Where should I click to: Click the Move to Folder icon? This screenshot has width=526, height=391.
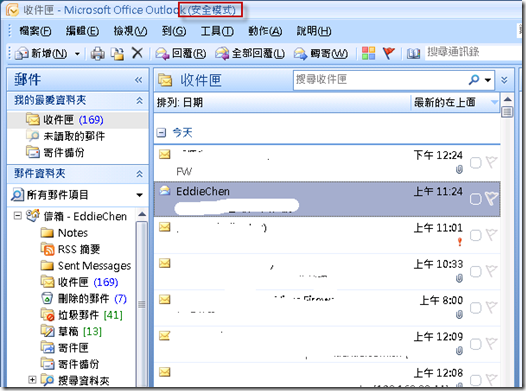point(118,53)
